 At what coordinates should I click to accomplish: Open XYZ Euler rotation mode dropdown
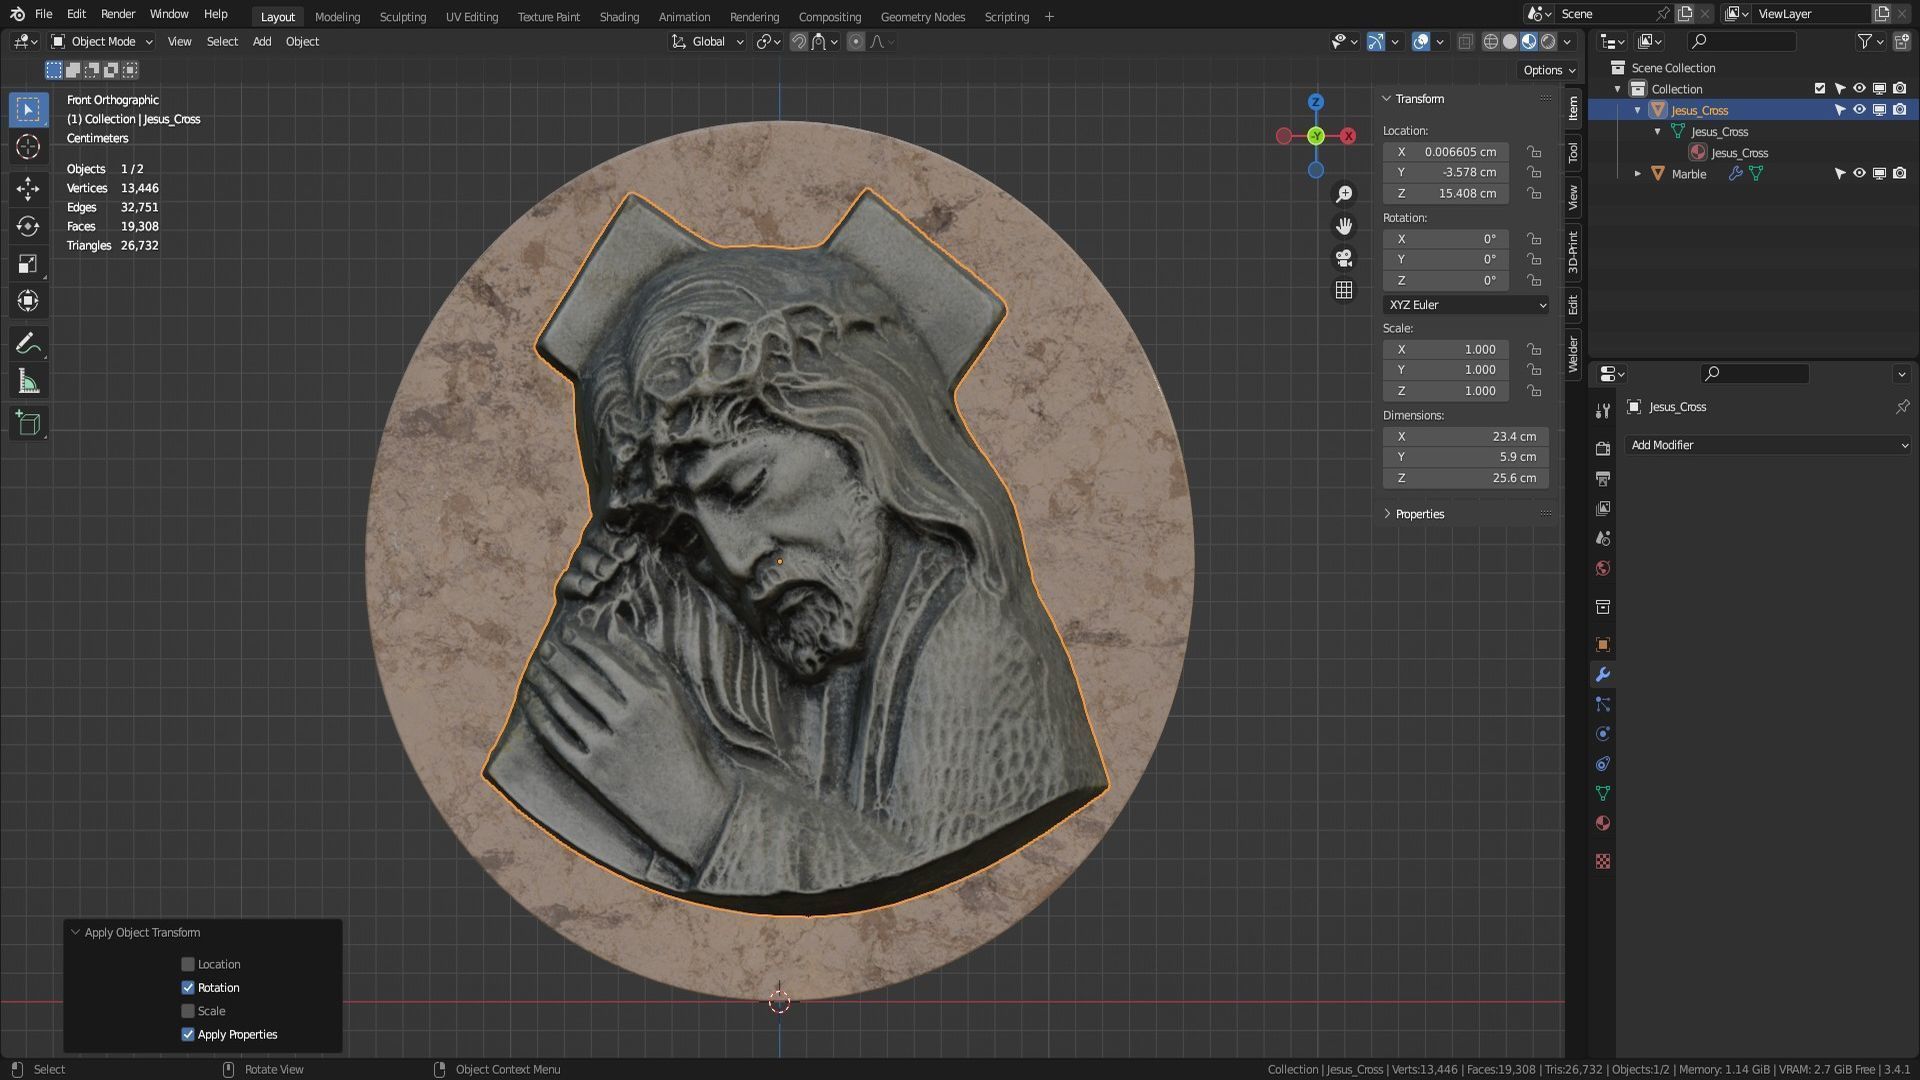click(x=1467, y=305)
